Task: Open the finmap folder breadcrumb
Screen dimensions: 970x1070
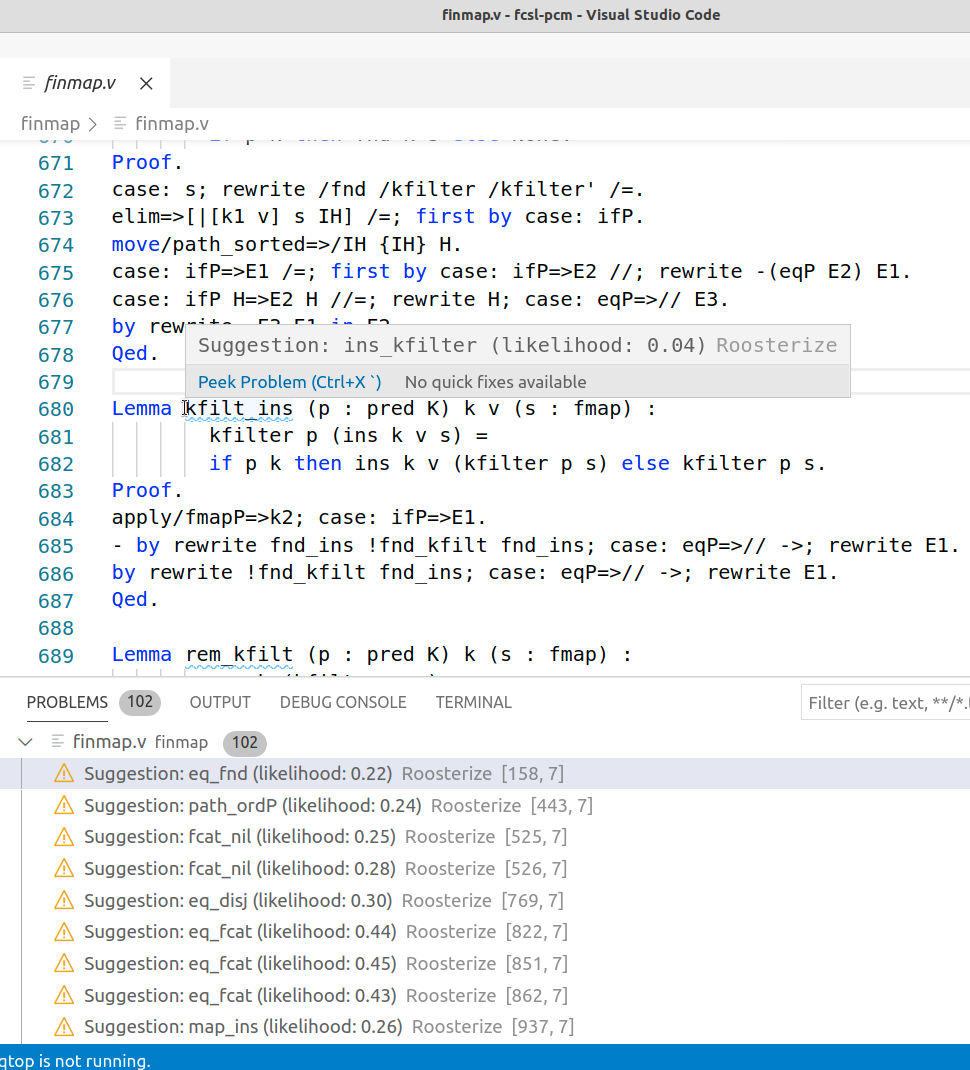Action: pos(50,124)
